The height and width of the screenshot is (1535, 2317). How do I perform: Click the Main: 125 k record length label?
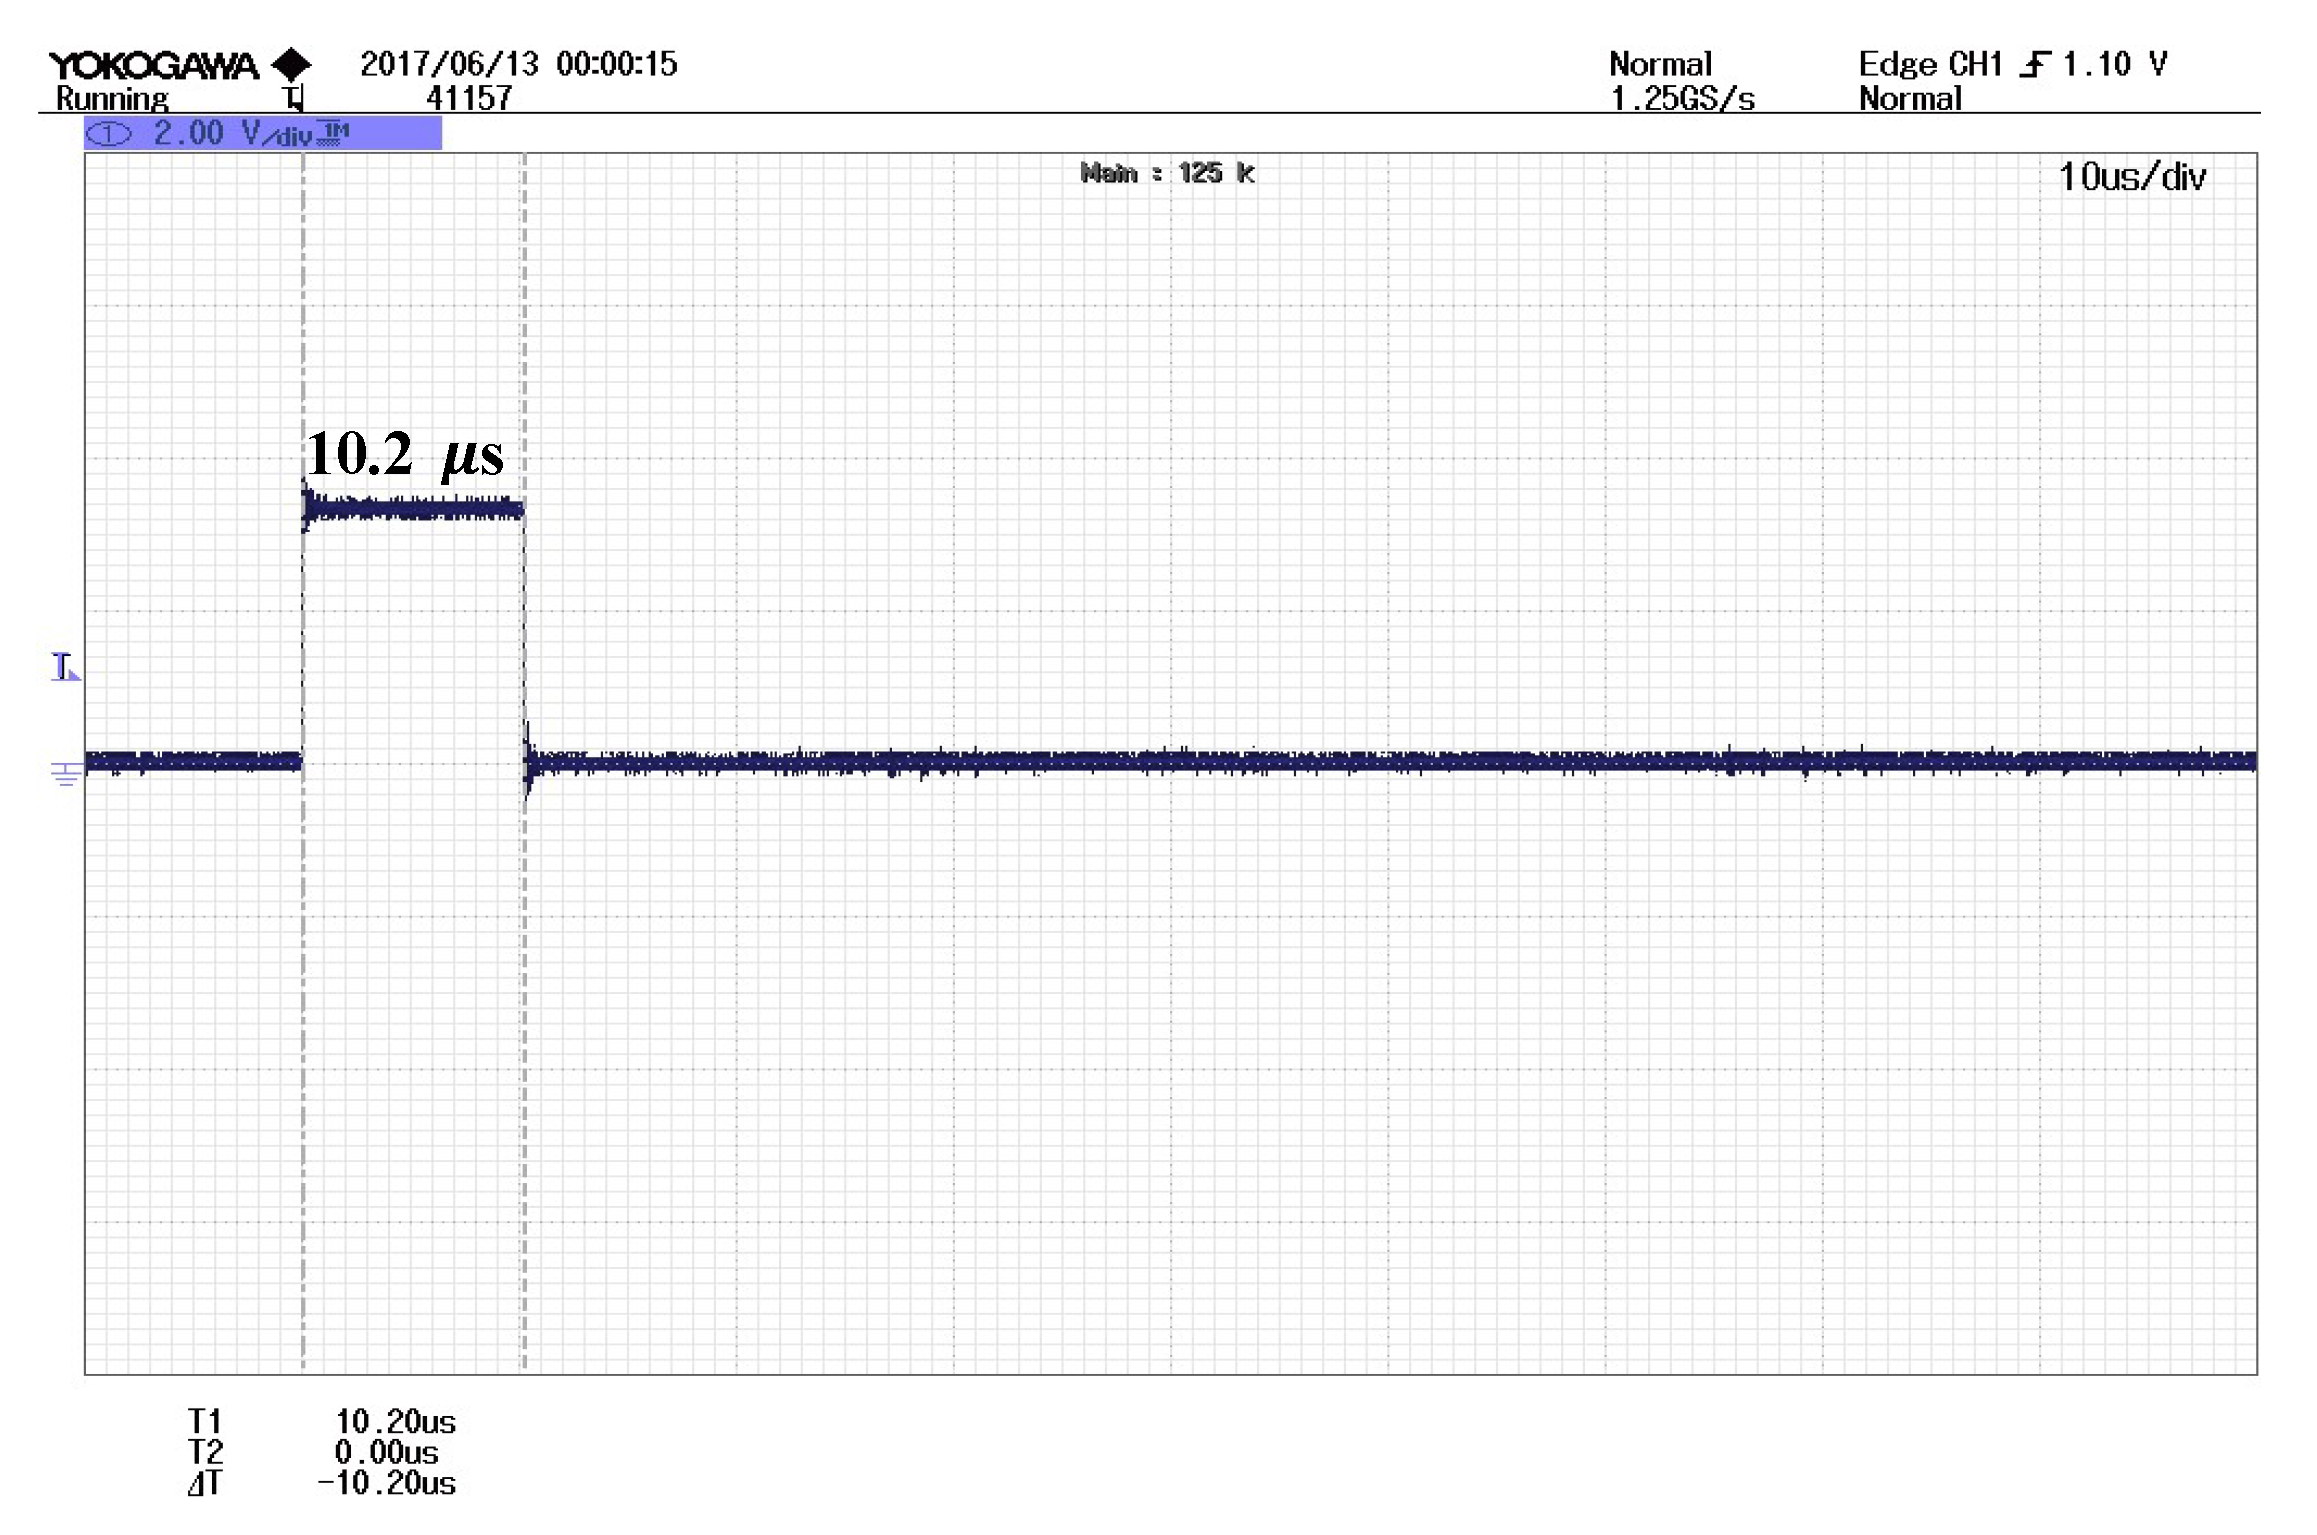[1167, 173]
